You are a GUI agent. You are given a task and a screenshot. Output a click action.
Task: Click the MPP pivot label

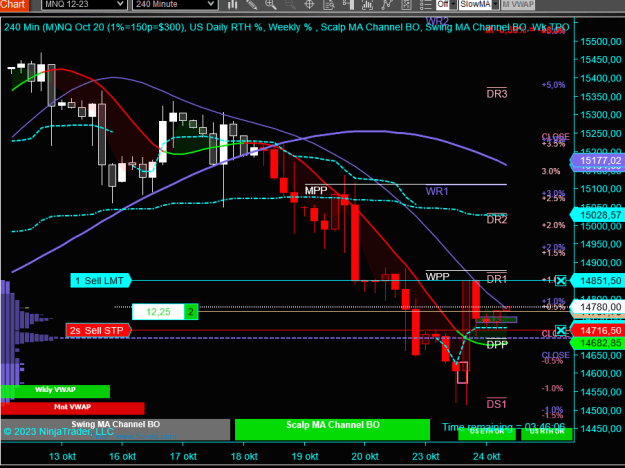[x=316, y=191]
